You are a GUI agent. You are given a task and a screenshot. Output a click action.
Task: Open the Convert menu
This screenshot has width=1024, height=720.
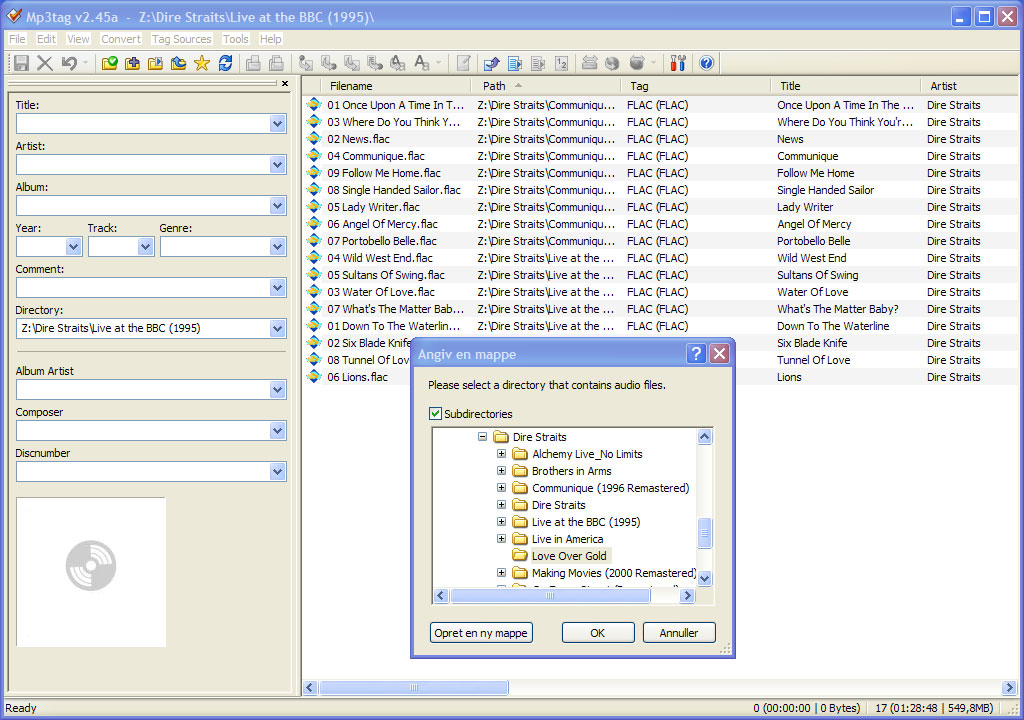click(x=121, y=39)
